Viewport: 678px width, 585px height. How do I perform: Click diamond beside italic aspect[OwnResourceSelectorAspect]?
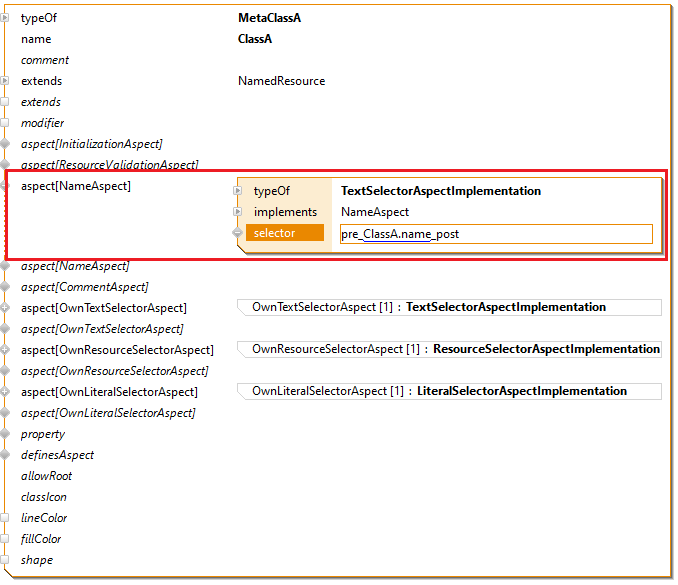(5, 371)
